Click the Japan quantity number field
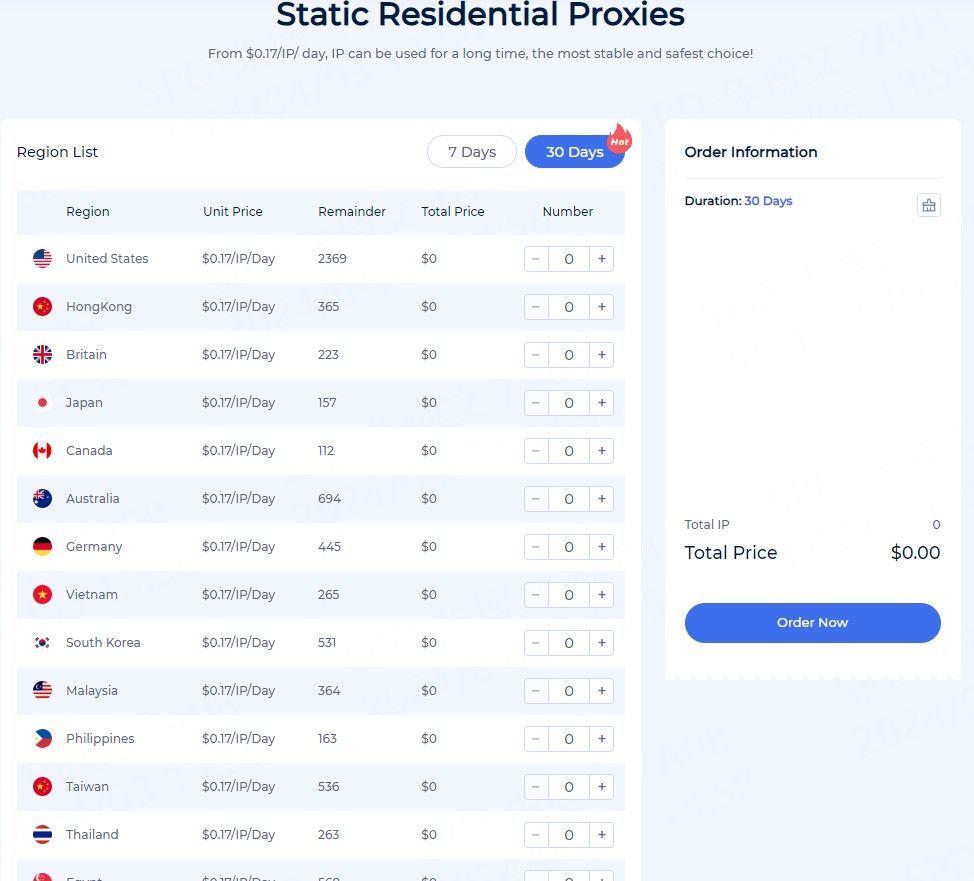The width and height of the screenshot is (974, 881). (x=569, y=403)
